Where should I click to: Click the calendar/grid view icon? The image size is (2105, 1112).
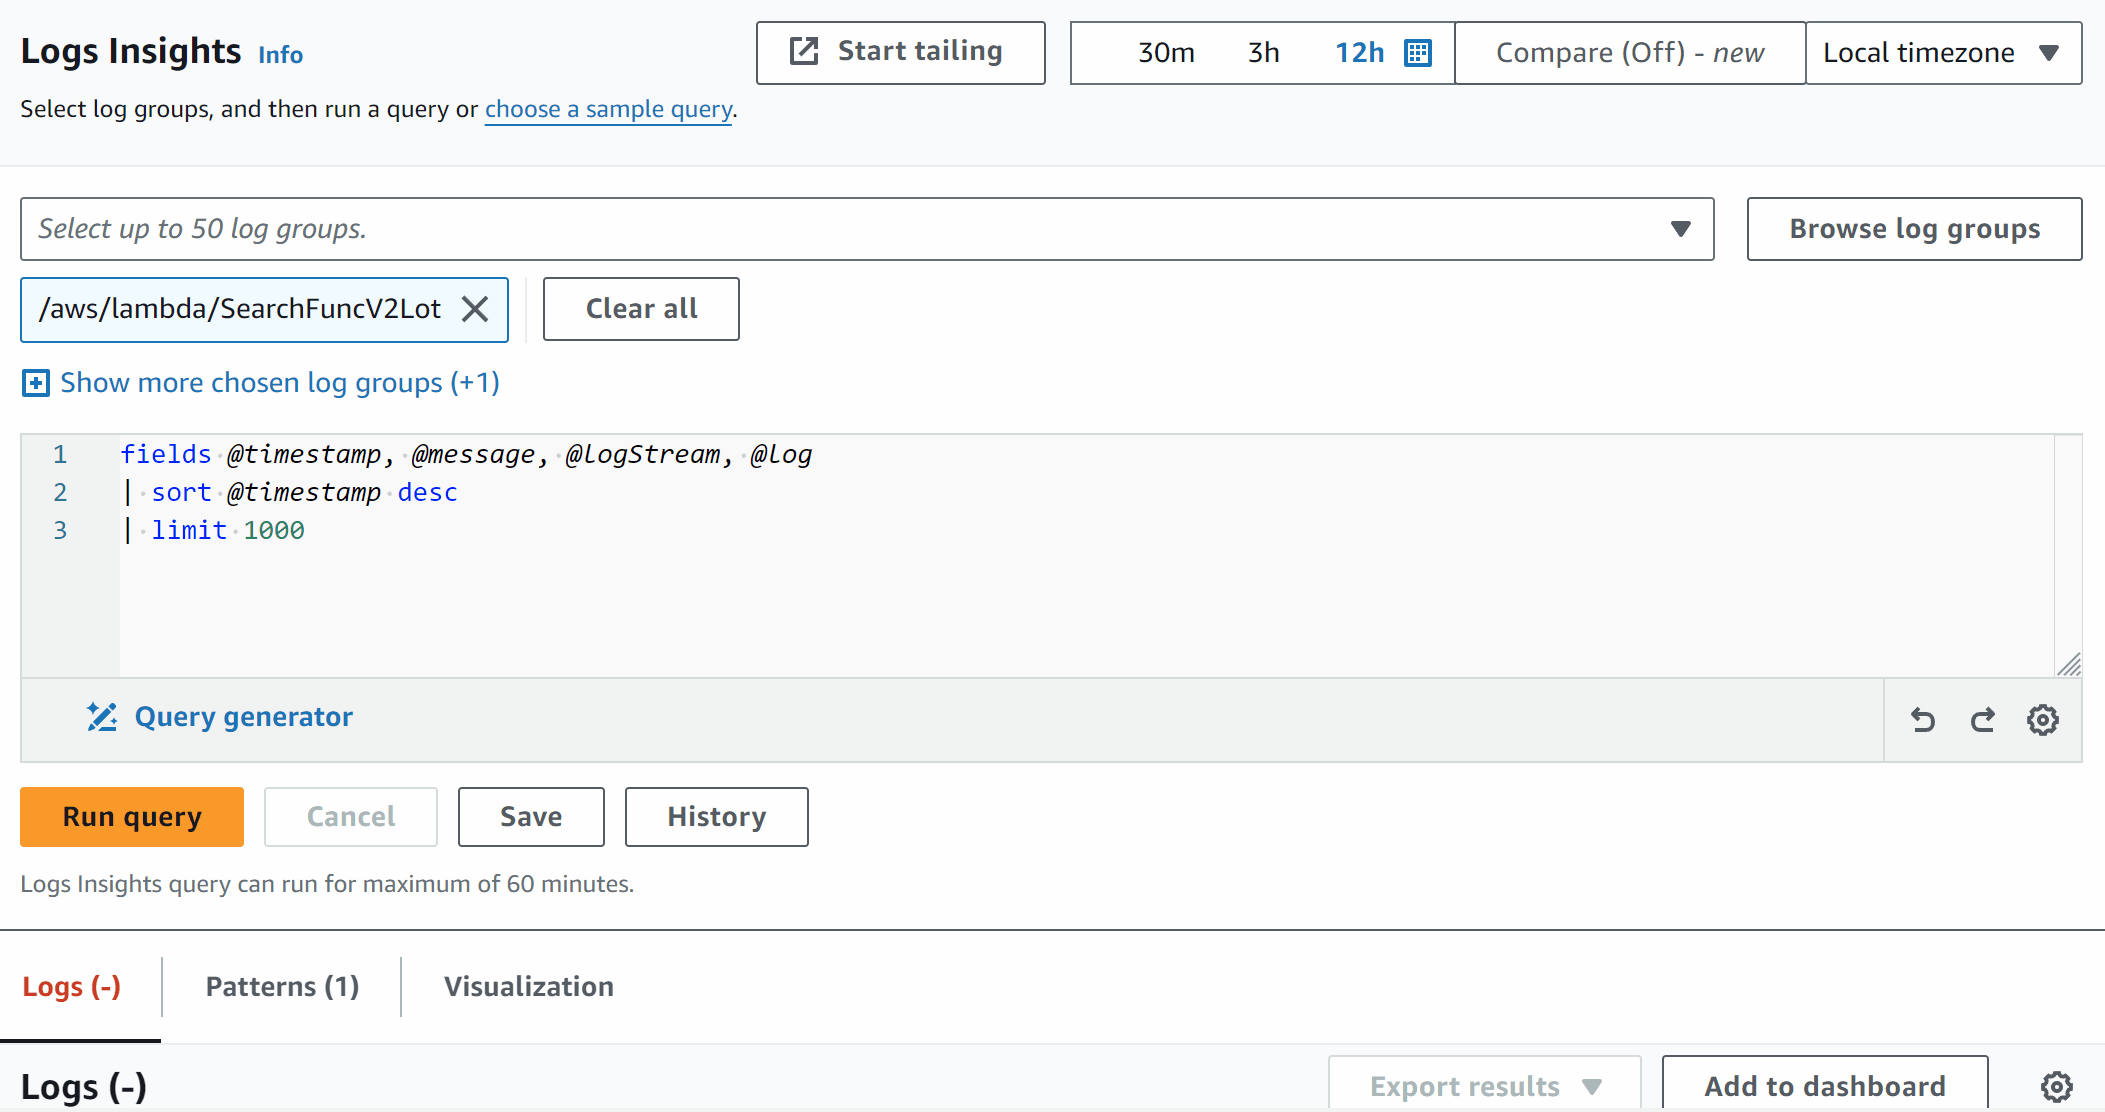coord(1419,53)
